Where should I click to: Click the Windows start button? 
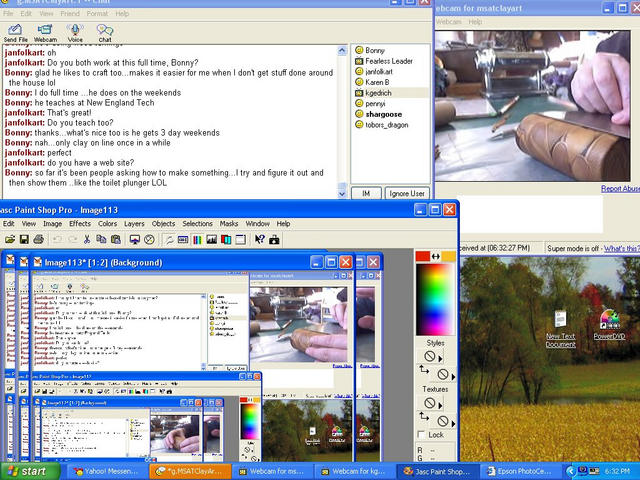[30, 471]
